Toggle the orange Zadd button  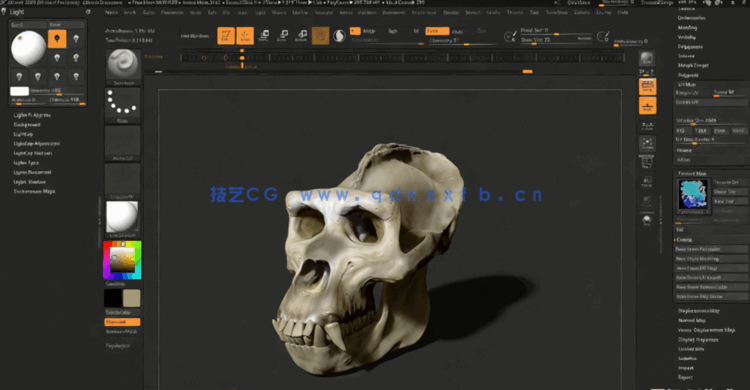click(437, 31)
